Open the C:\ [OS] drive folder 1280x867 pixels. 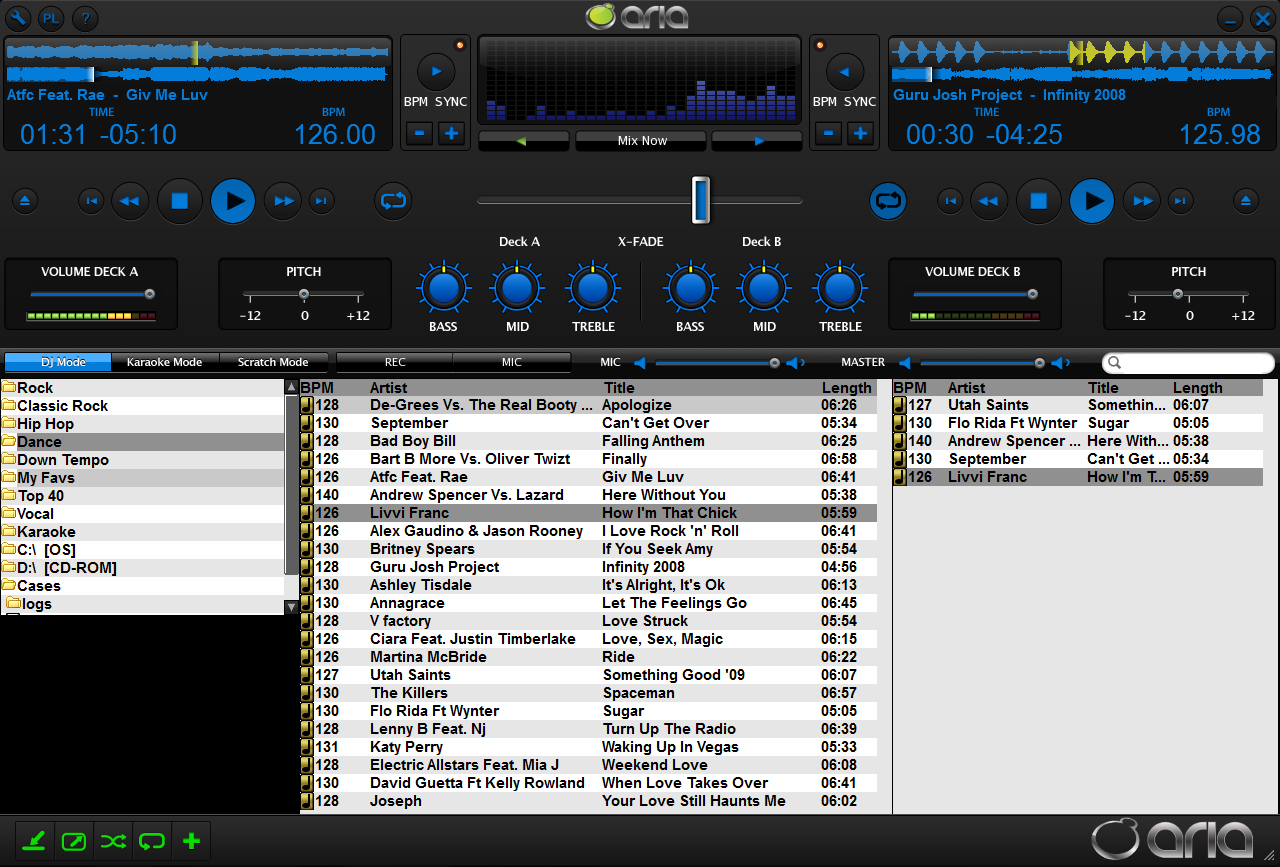click(46, 550)
